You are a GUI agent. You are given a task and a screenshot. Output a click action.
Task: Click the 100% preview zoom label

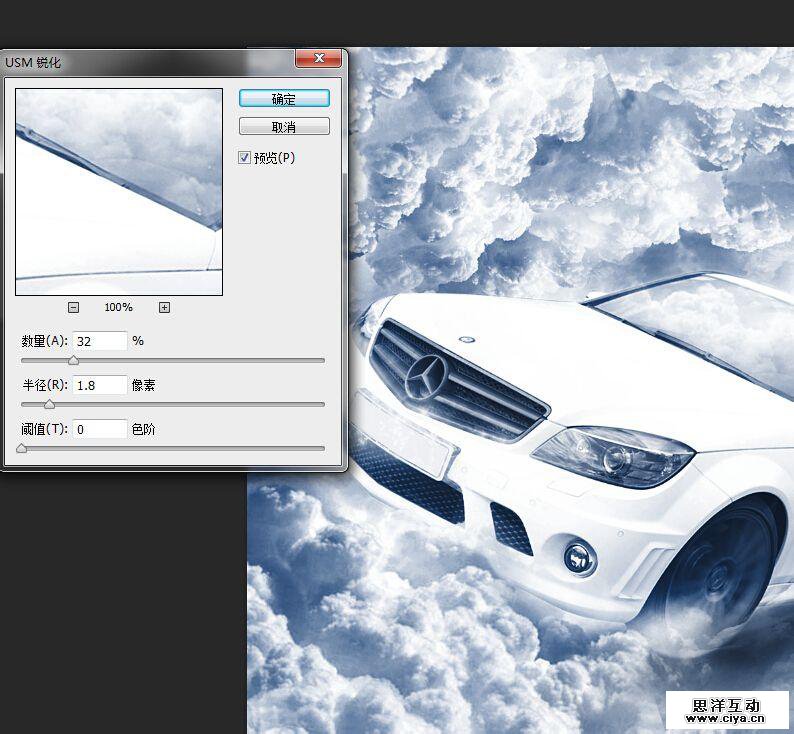[x=118, y=307]
